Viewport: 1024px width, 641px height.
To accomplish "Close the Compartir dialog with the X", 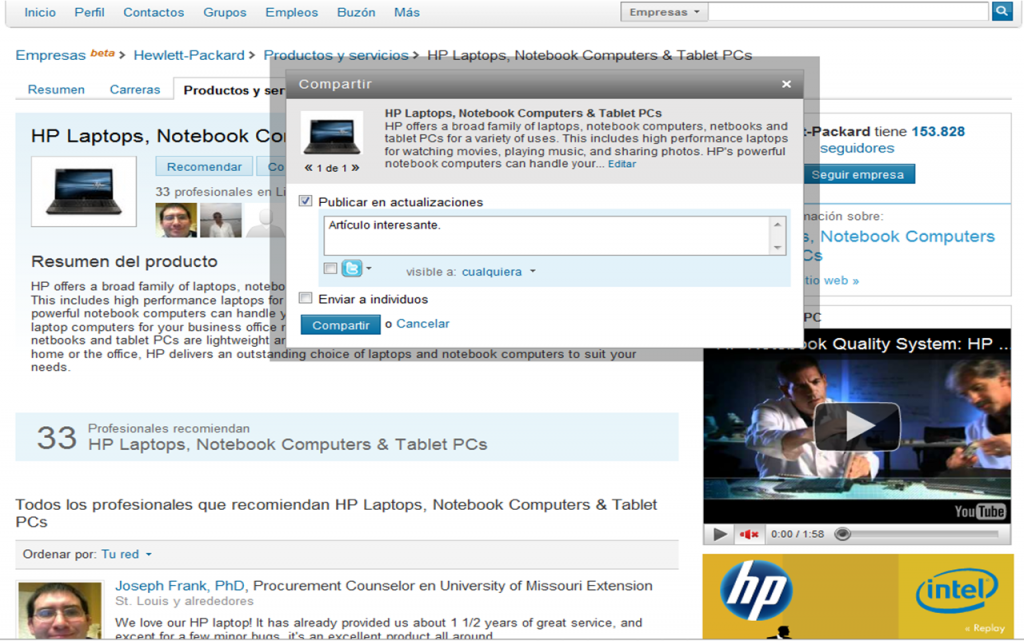I will click(x=786, y=84).
